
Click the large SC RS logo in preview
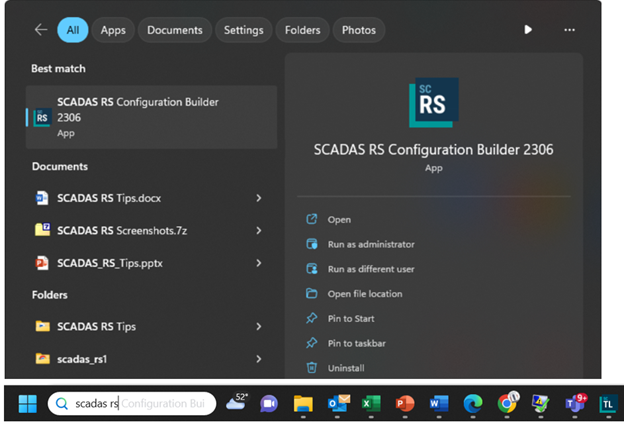(434, 102)
